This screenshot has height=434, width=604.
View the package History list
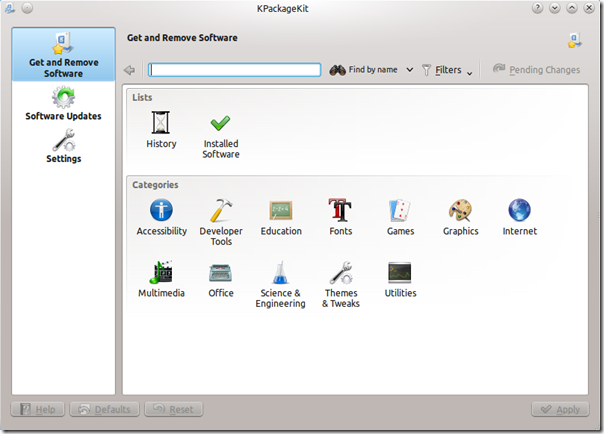point(161,126)
